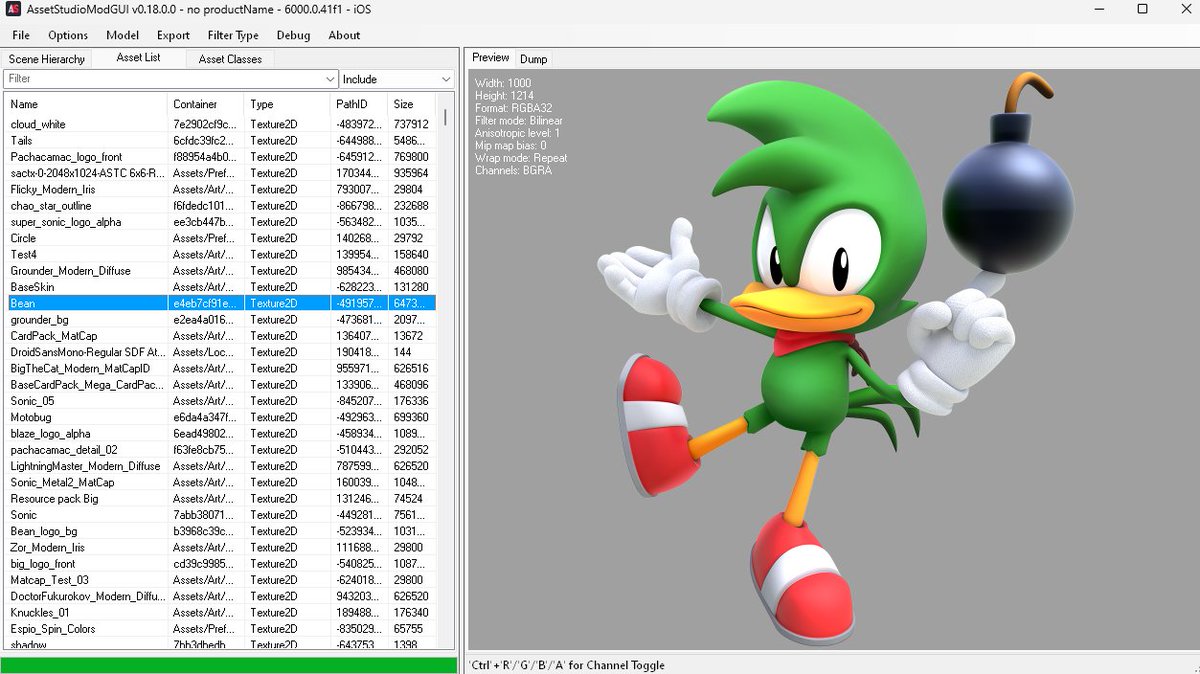Select the Grounder_Modern_Diffuse asset

(x=220, y=271)
